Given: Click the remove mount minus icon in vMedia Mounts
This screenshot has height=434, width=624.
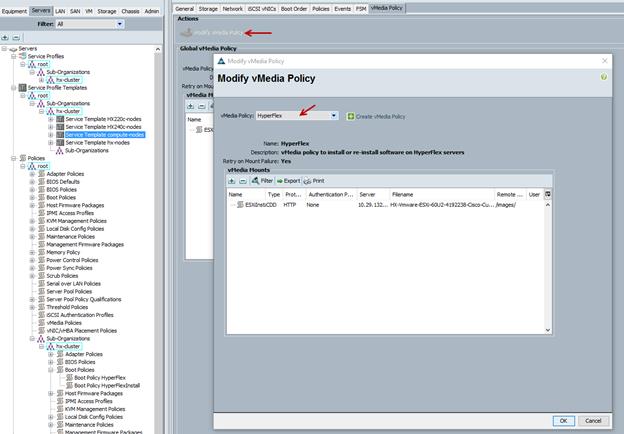Looking at the screenshot, I should (242, 181).
